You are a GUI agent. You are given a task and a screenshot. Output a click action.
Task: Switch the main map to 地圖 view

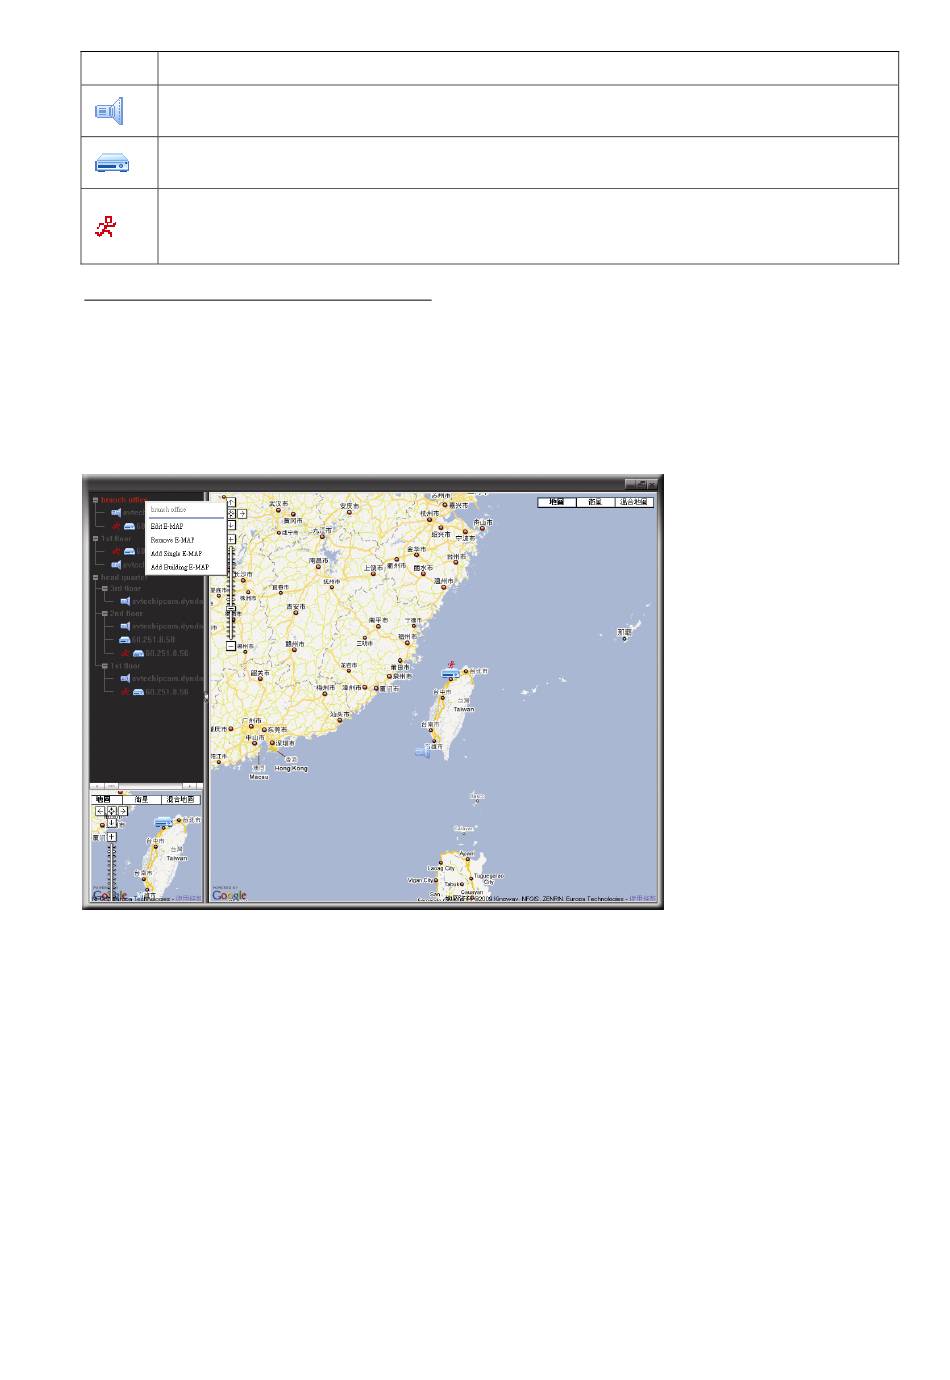(557, 502)
